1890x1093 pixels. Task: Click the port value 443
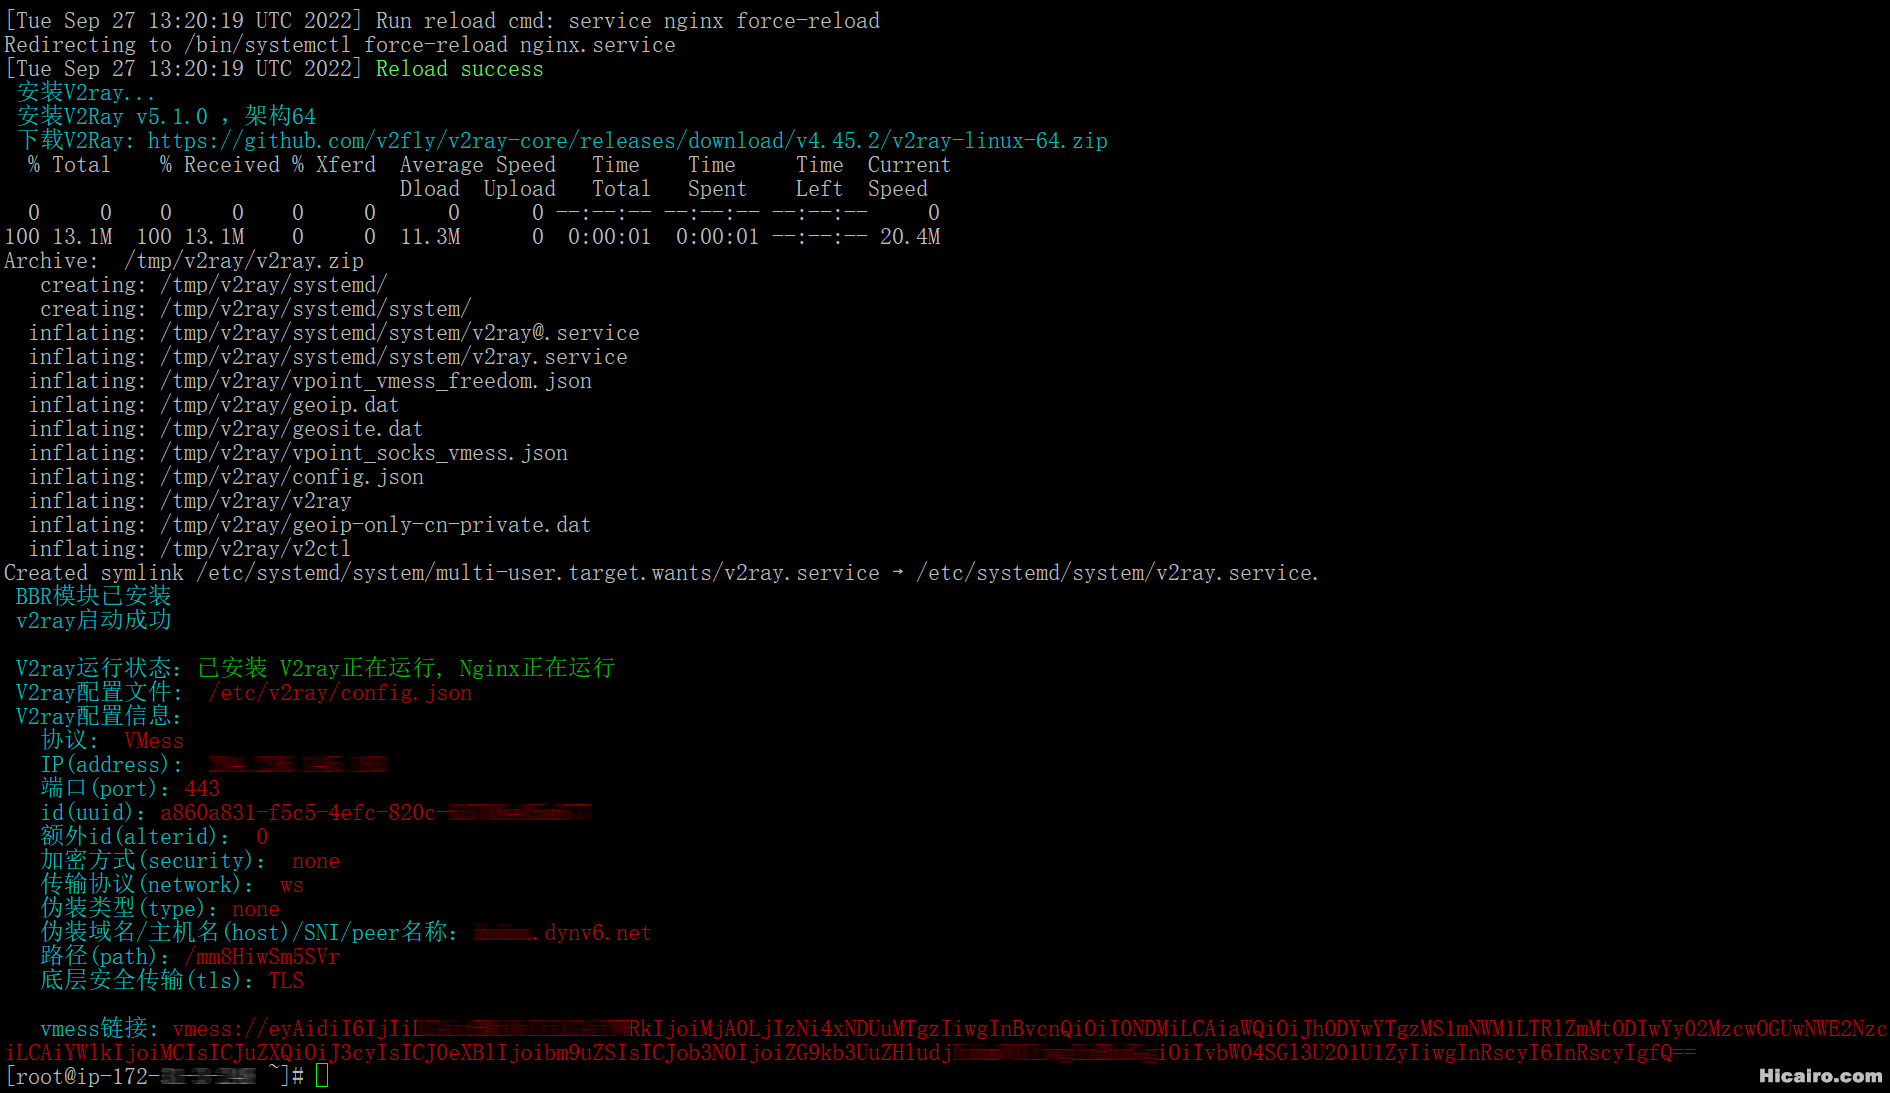pyautogui.click(x=202, y=789)
